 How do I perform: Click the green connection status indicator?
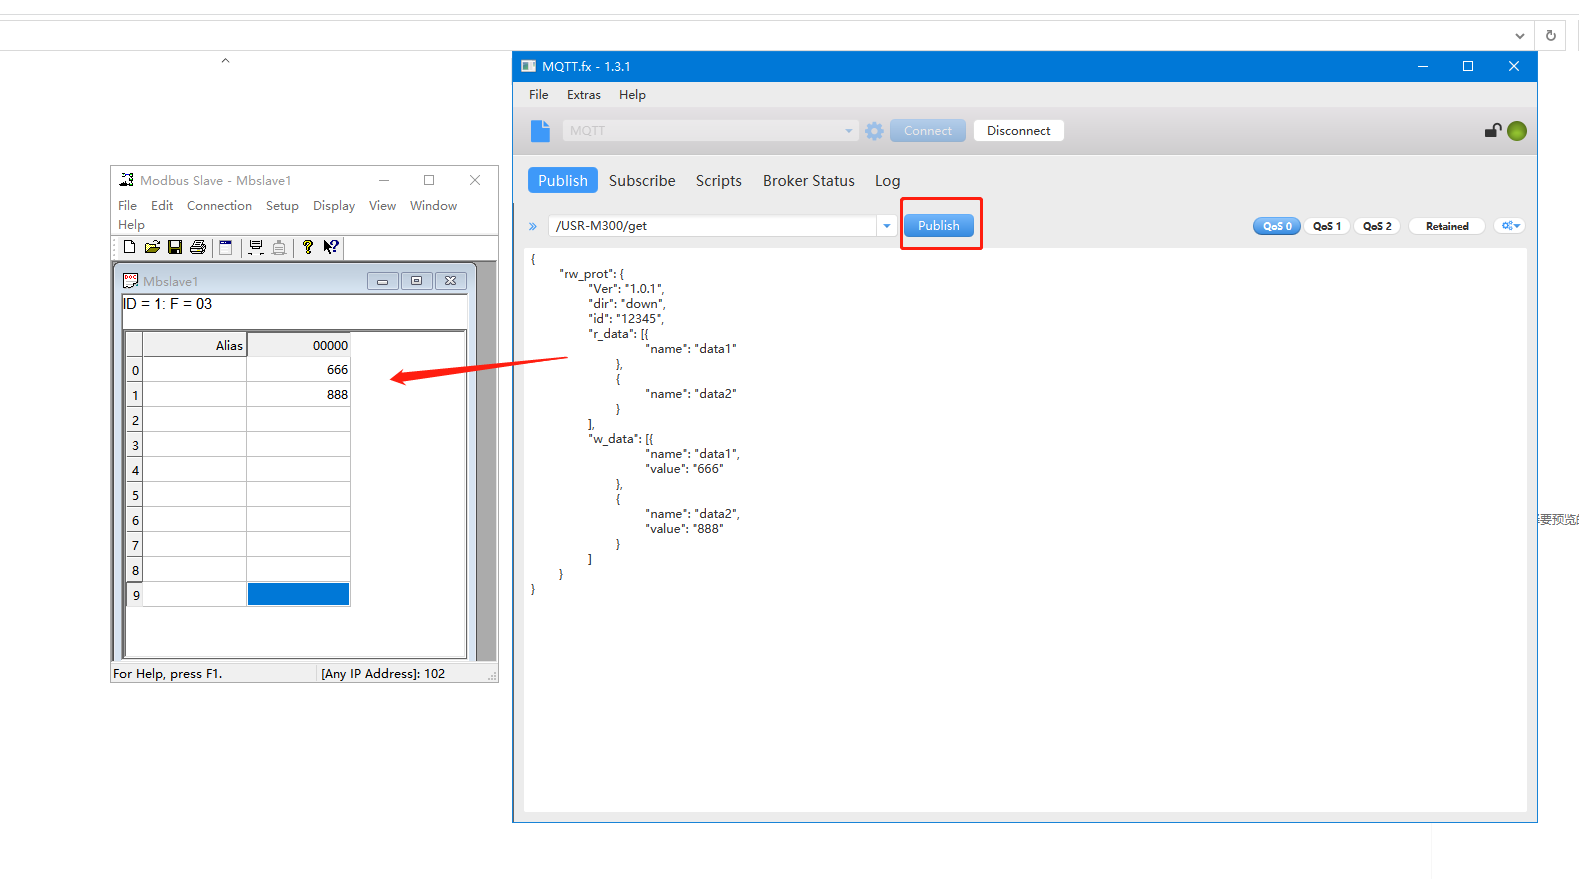point(1516,131)
